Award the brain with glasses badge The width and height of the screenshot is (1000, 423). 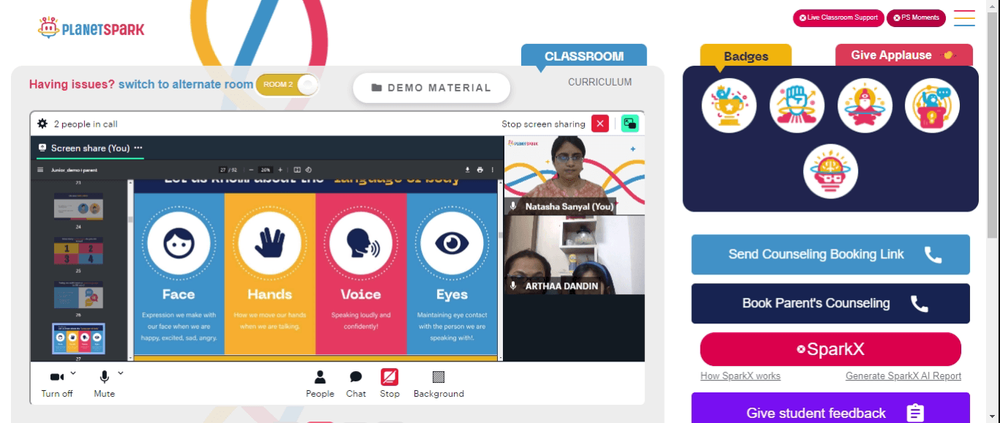tap(830, 171)
